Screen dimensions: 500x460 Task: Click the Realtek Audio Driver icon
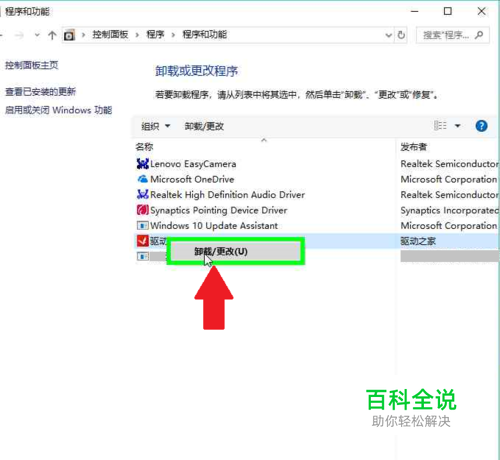click(x=143, y=194)
